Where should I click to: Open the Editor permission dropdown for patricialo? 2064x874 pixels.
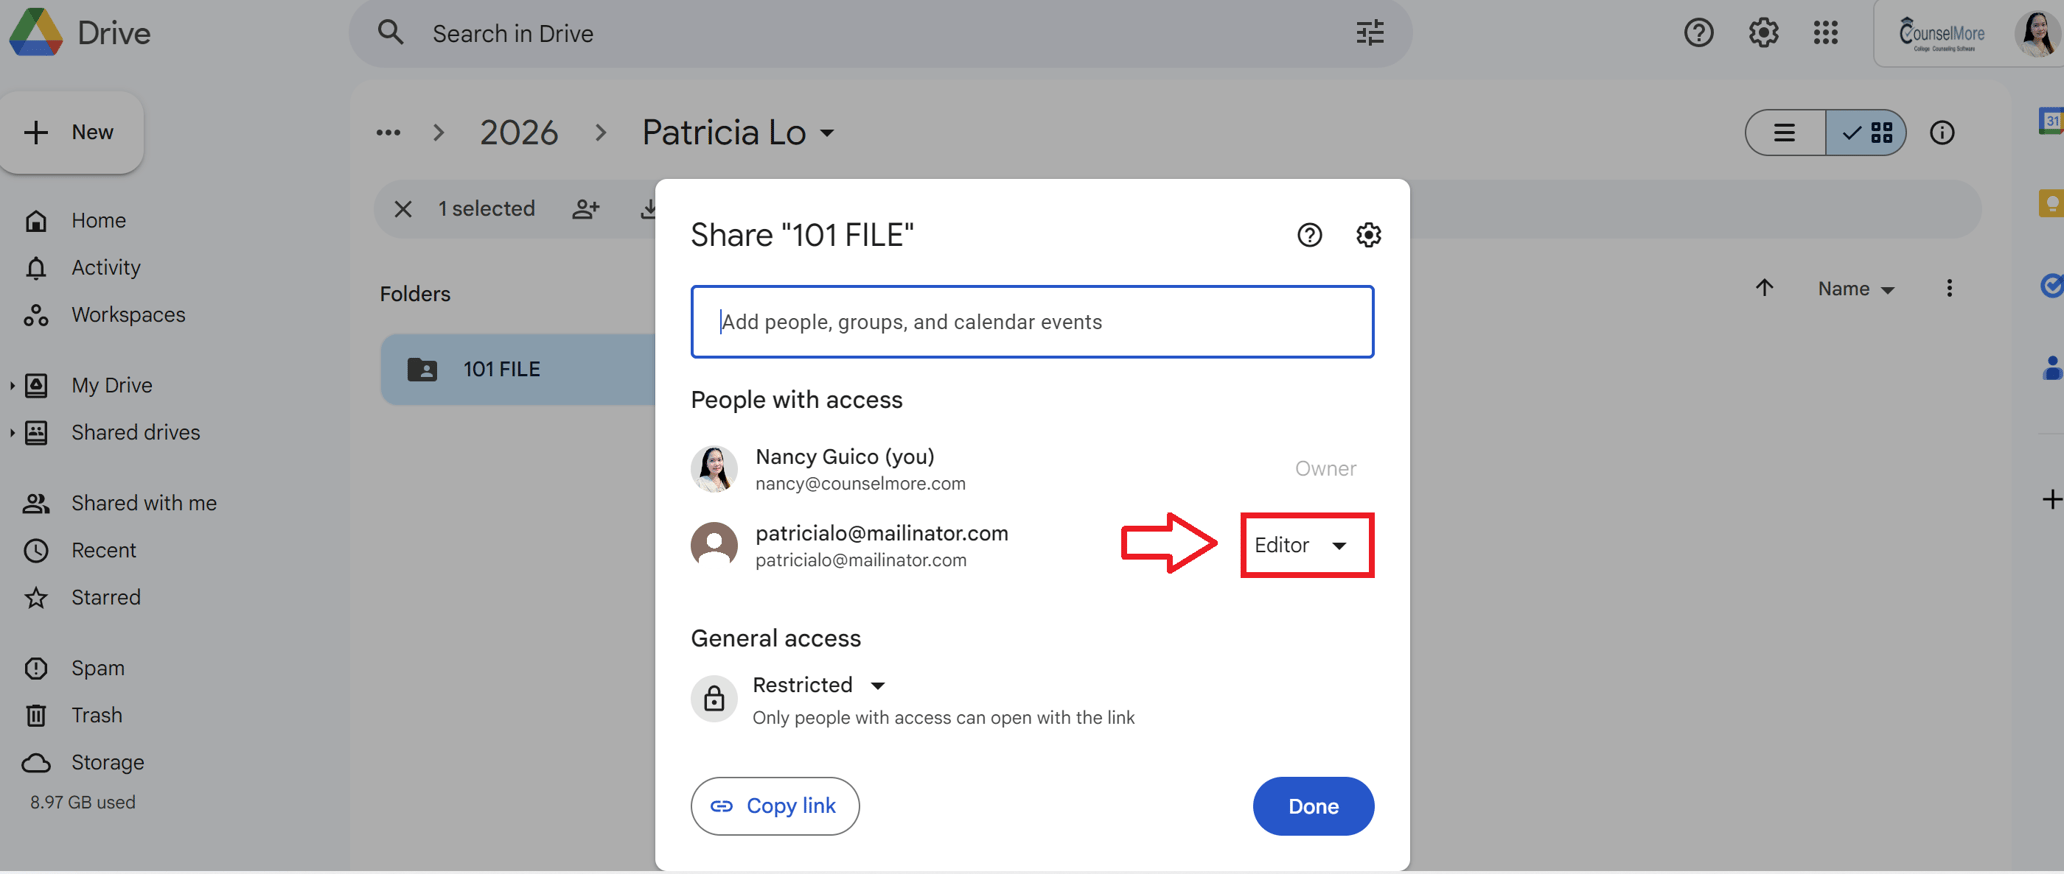[1306, 545]
